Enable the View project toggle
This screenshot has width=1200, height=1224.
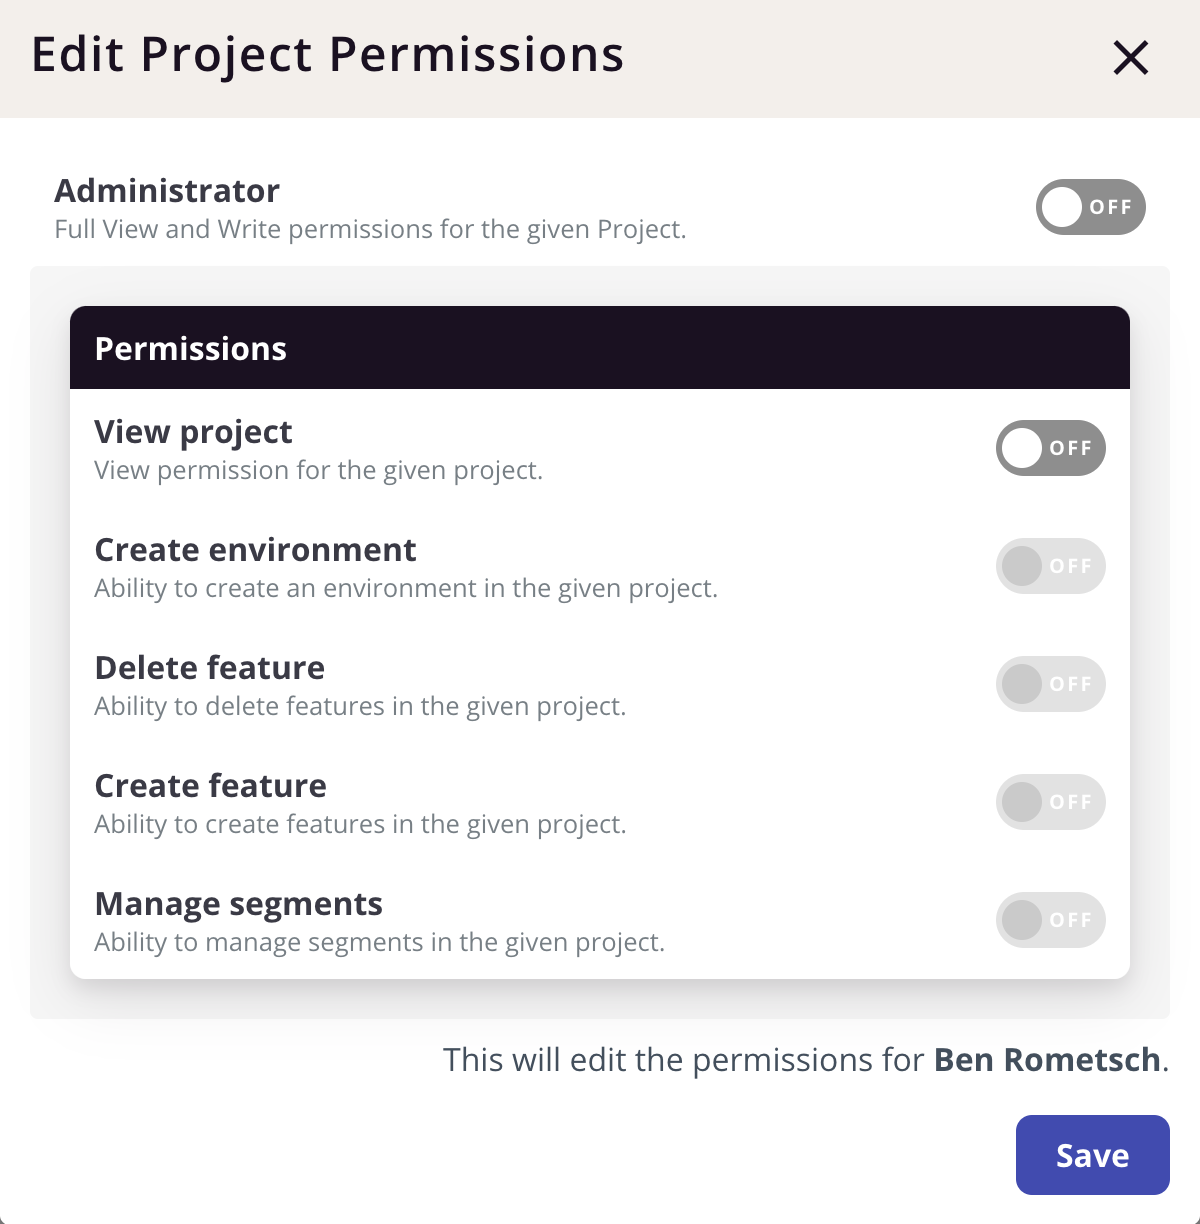1050,448
